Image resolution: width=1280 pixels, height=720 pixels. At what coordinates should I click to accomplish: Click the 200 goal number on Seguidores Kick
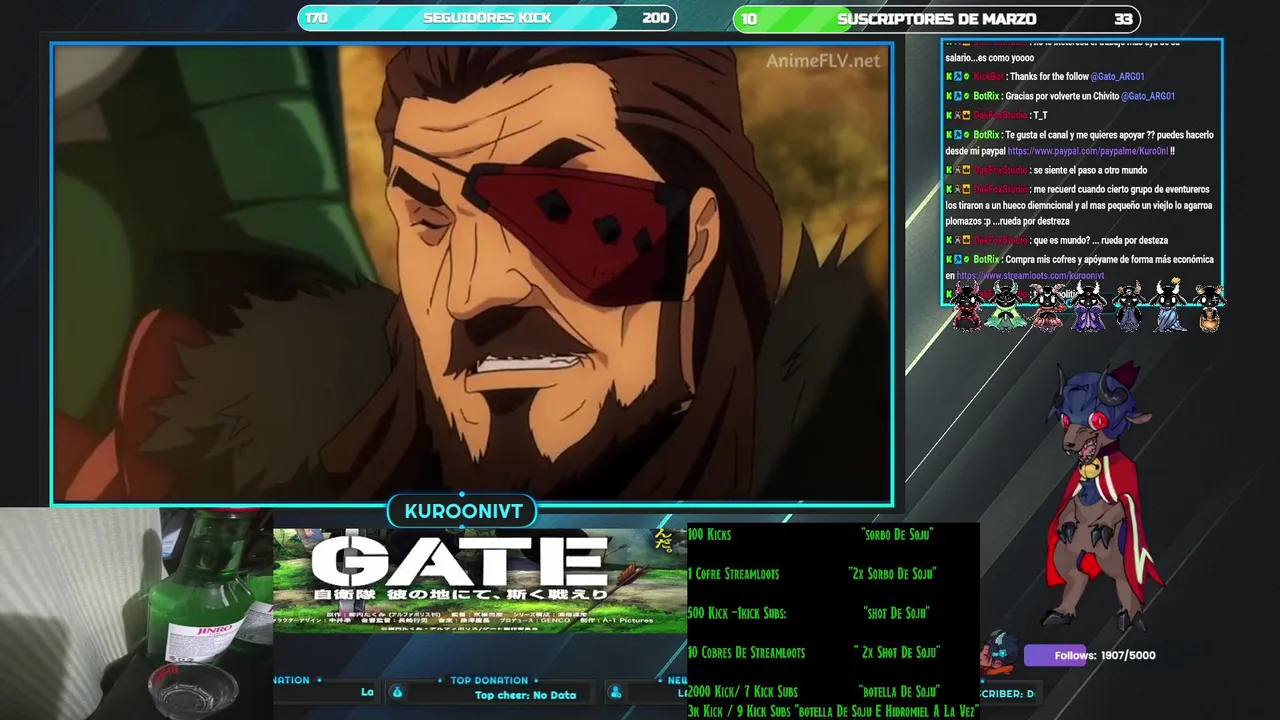click(x=656, y=18)
